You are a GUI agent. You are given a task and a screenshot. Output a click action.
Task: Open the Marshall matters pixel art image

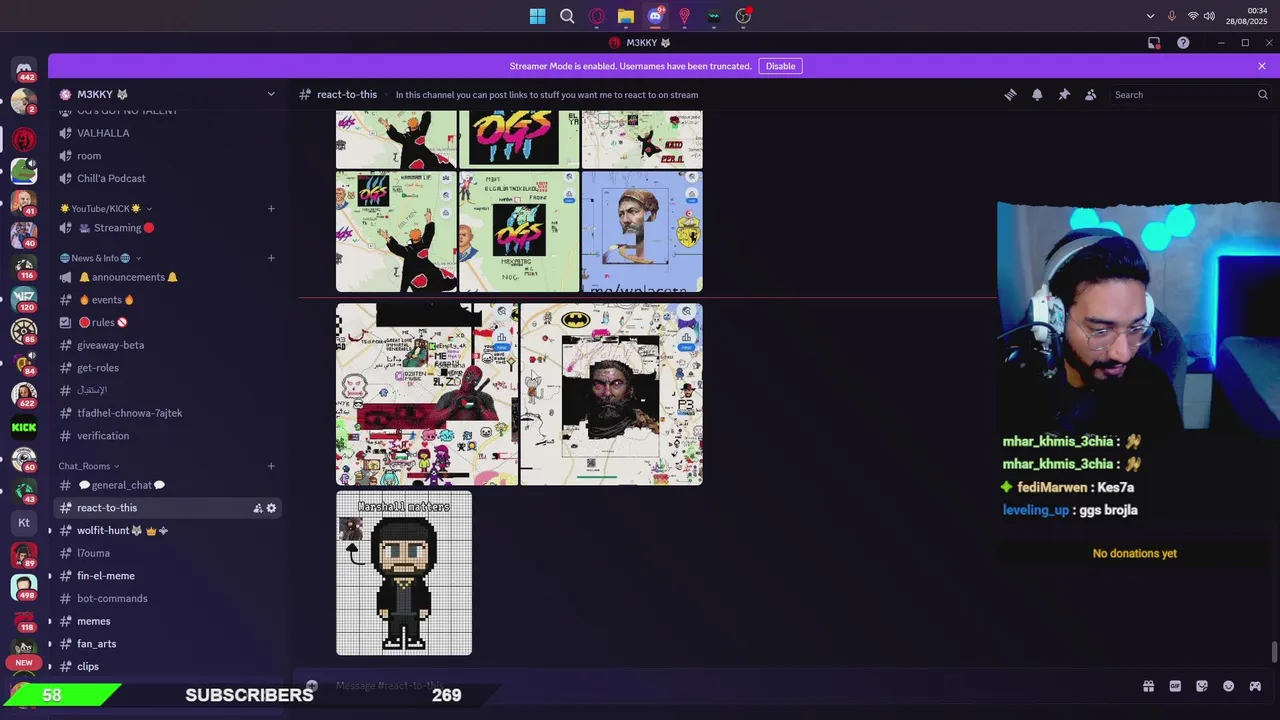point(404,573)
